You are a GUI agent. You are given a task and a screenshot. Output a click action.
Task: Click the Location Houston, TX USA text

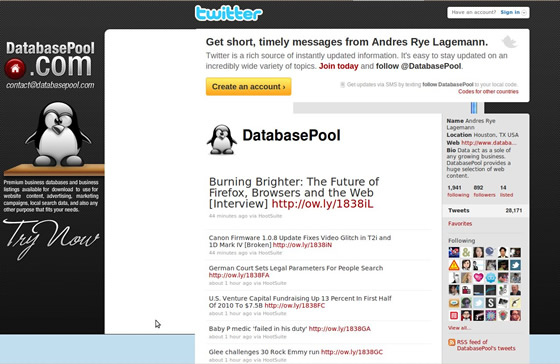click(x=482, y=135)
